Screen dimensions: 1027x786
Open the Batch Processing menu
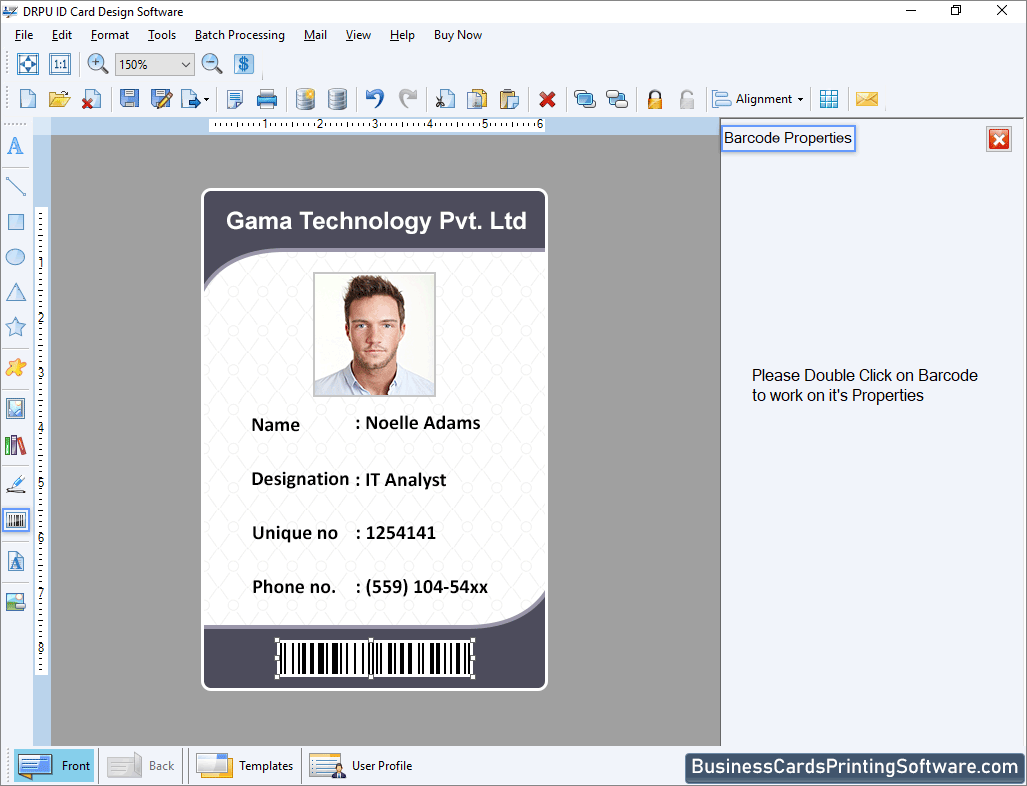point(239,35)
